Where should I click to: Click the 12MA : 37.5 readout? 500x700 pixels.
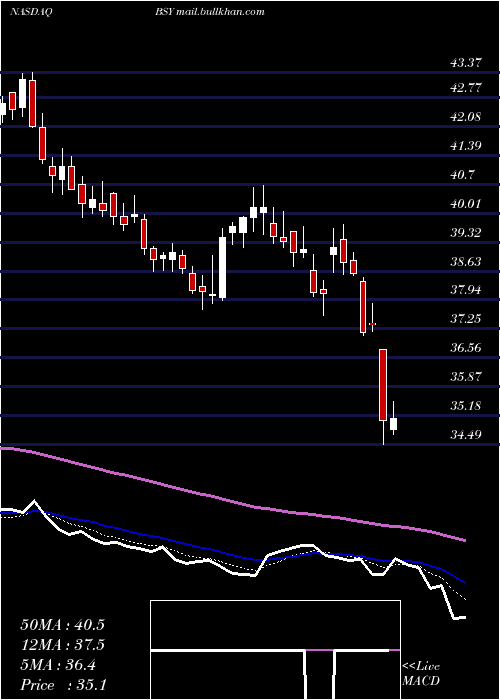click(62, 645)
